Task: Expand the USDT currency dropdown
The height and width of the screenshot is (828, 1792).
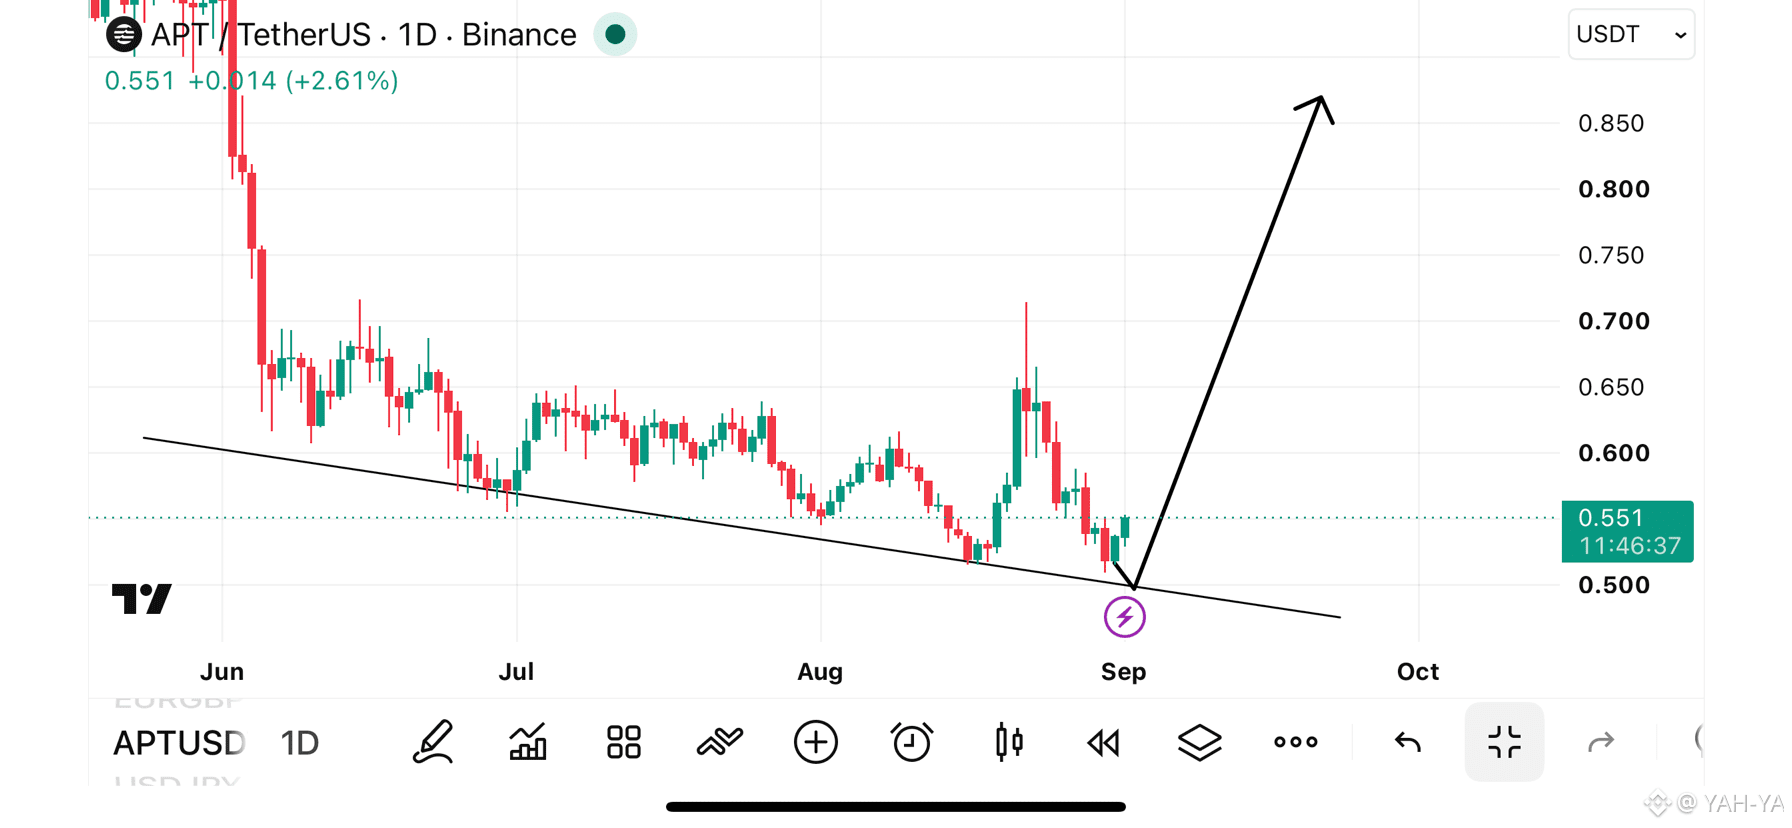Action: click(x=1631, y=35)
